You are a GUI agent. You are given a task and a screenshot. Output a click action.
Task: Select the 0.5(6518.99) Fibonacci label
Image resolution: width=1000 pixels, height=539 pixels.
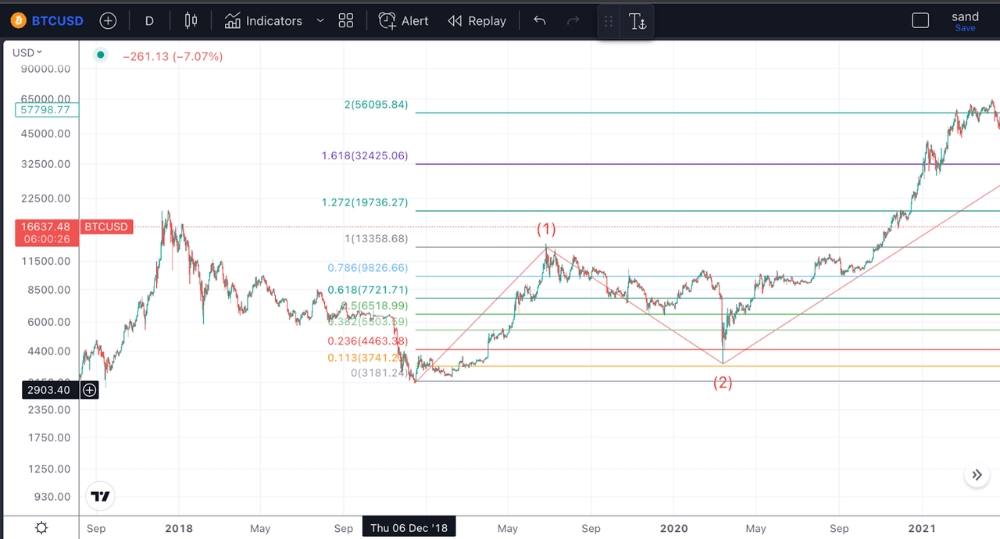[x=374, y=306]
